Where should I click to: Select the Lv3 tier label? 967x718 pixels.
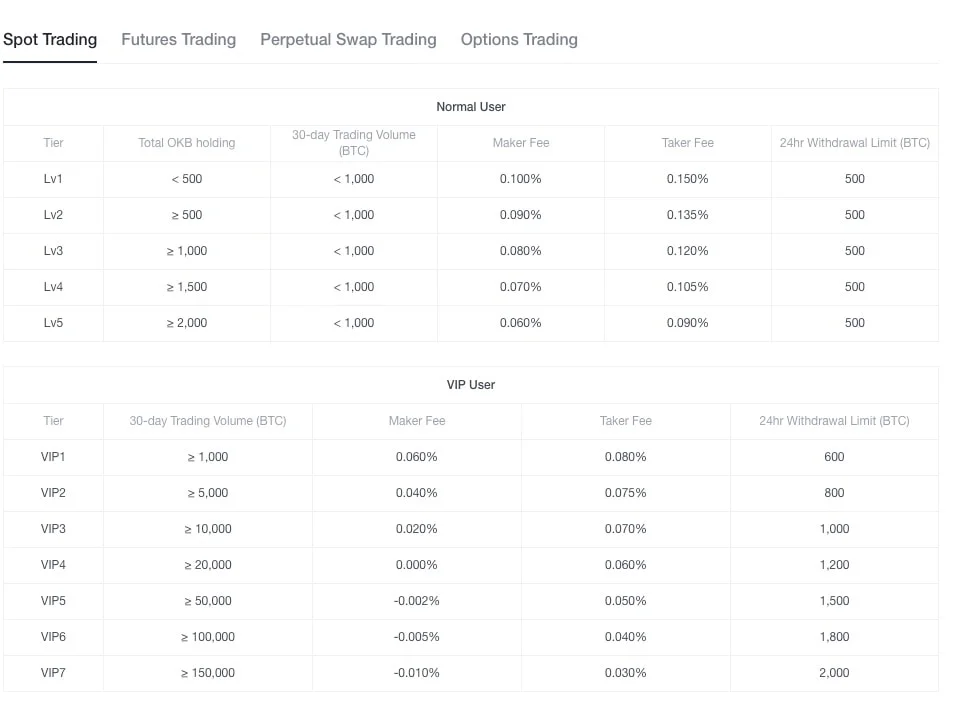pyautogui.click(x=53, y=251)
